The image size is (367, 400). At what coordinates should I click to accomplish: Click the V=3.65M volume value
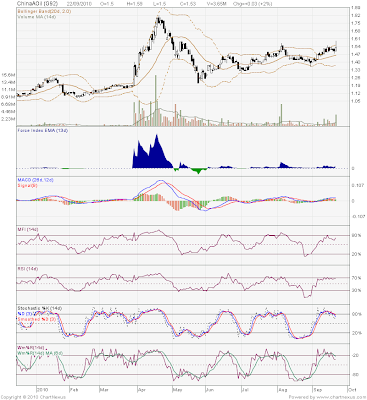[218, 3]
